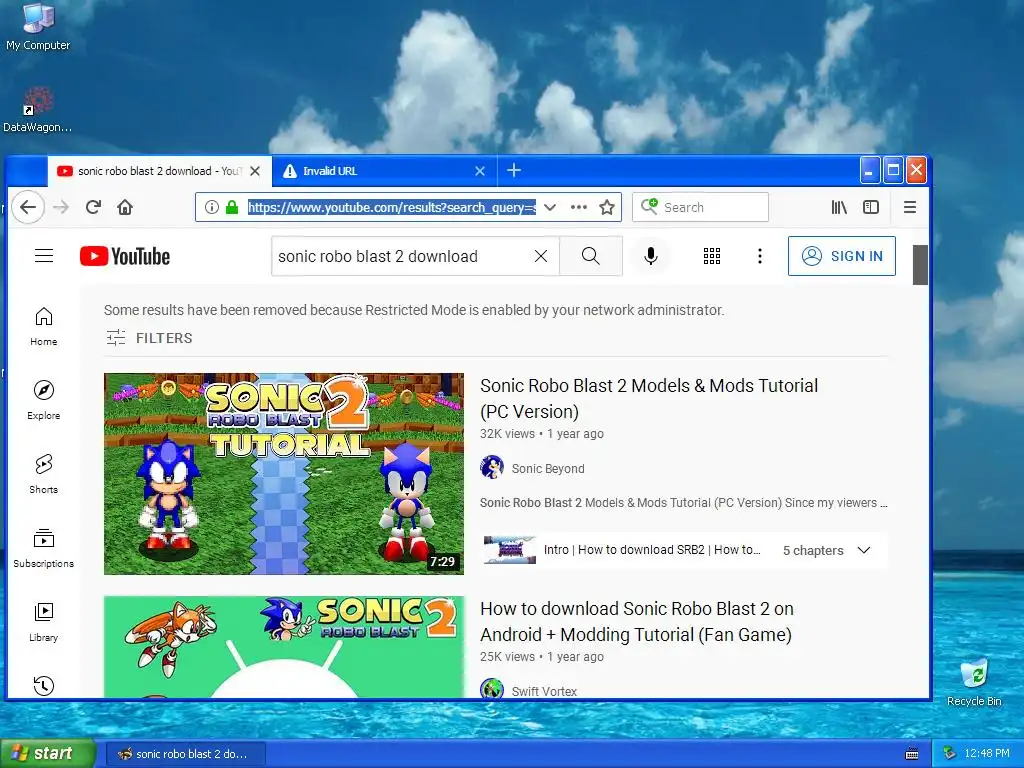Click the Swift Vortex channel avatar
The height and width of the screenshot is (768, 1024).
click(492, 689)
